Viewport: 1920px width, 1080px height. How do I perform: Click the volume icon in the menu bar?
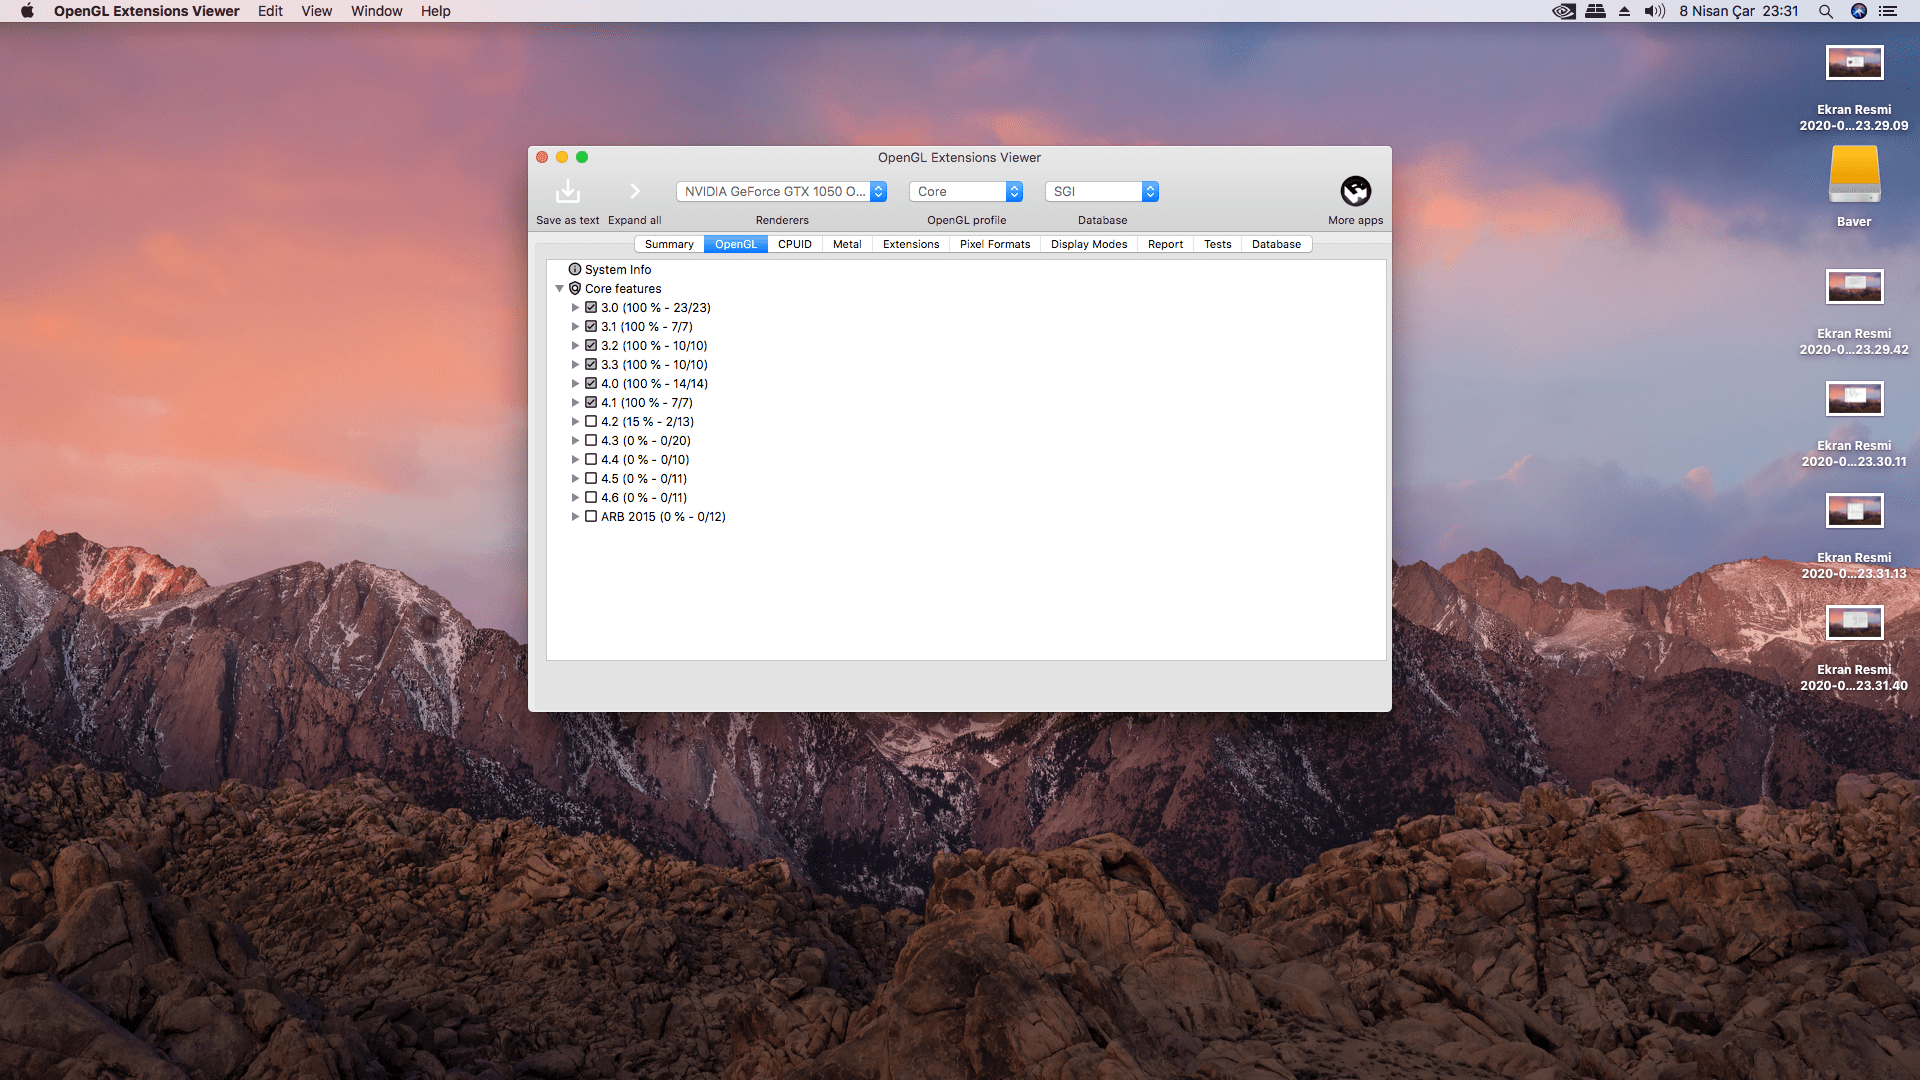(1654, 11)
